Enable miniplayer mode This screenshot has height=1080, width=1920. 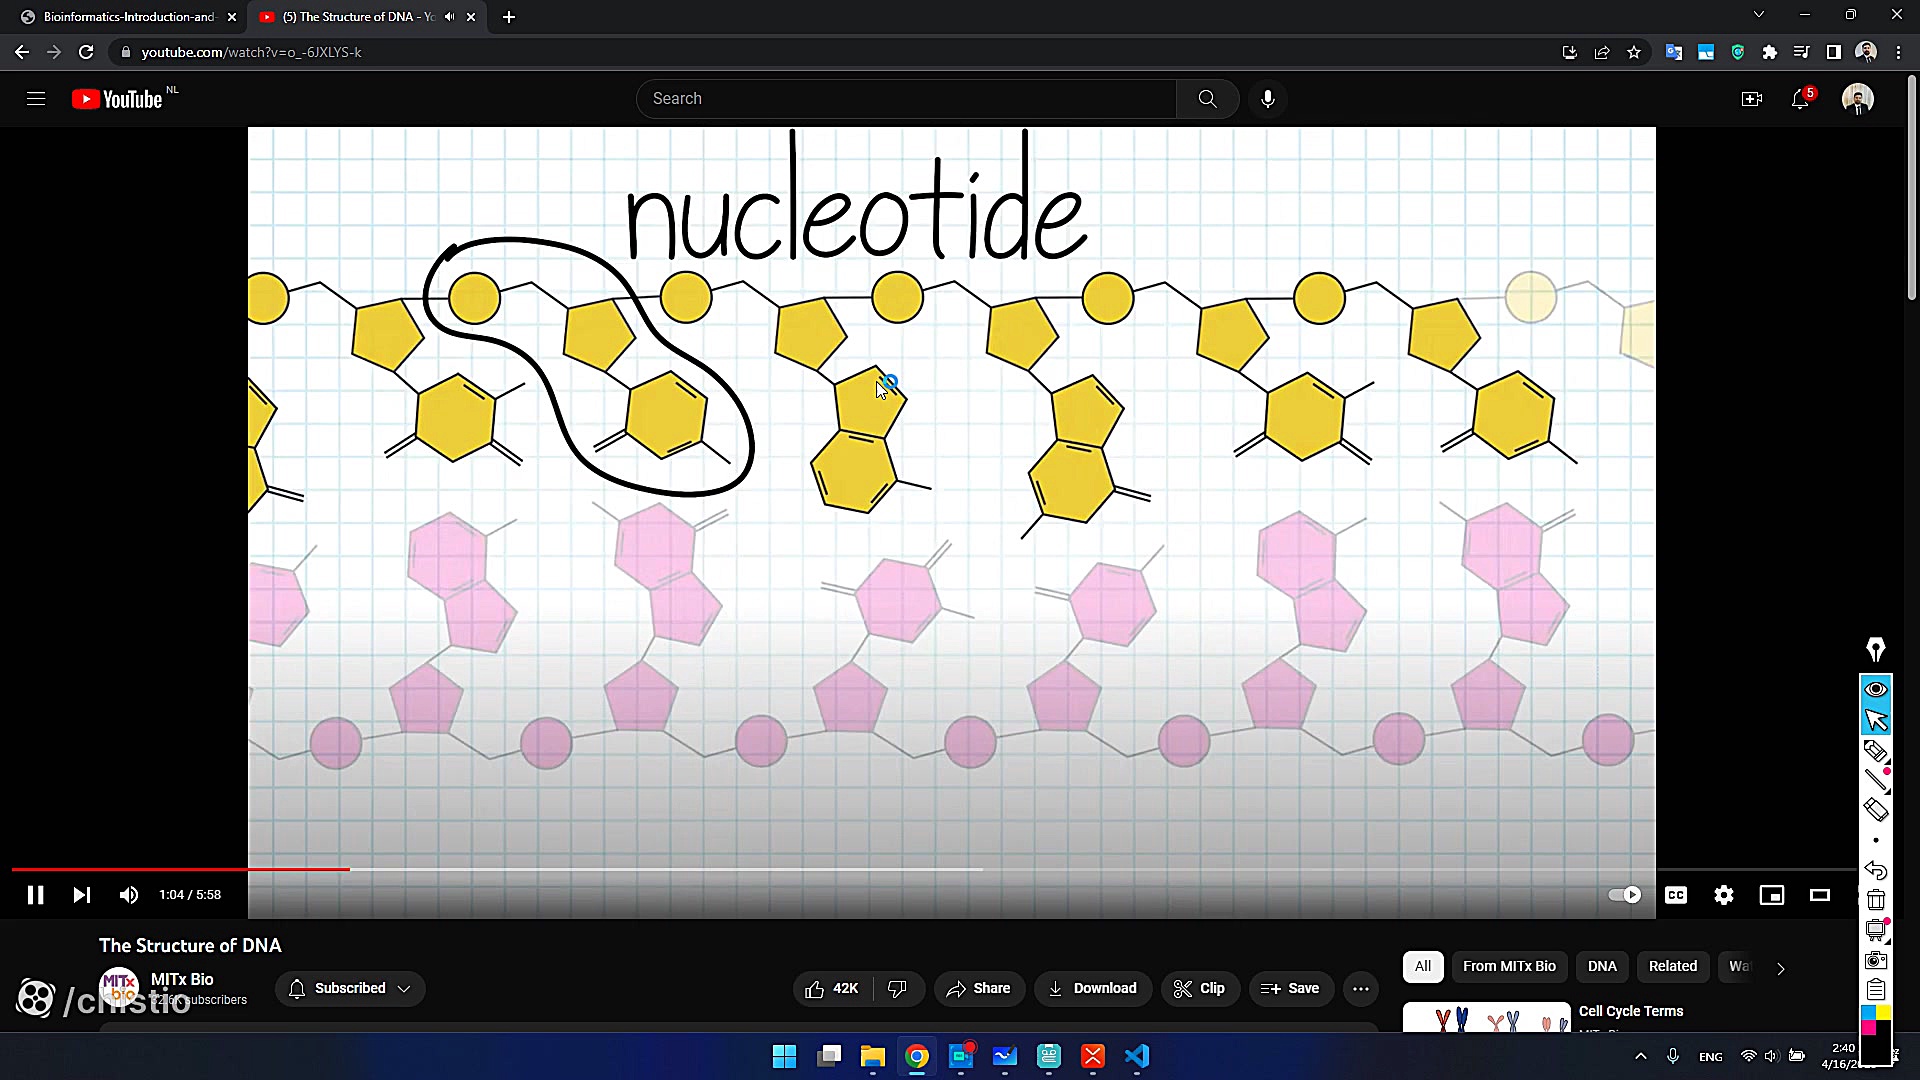[1772, 895]
